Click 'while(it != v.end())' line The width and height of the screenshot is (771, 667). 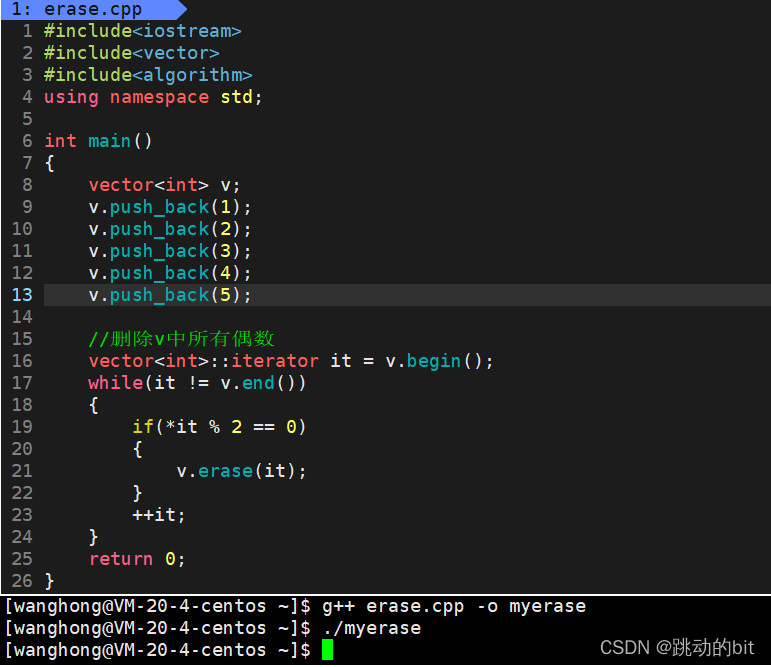[197, 383]
